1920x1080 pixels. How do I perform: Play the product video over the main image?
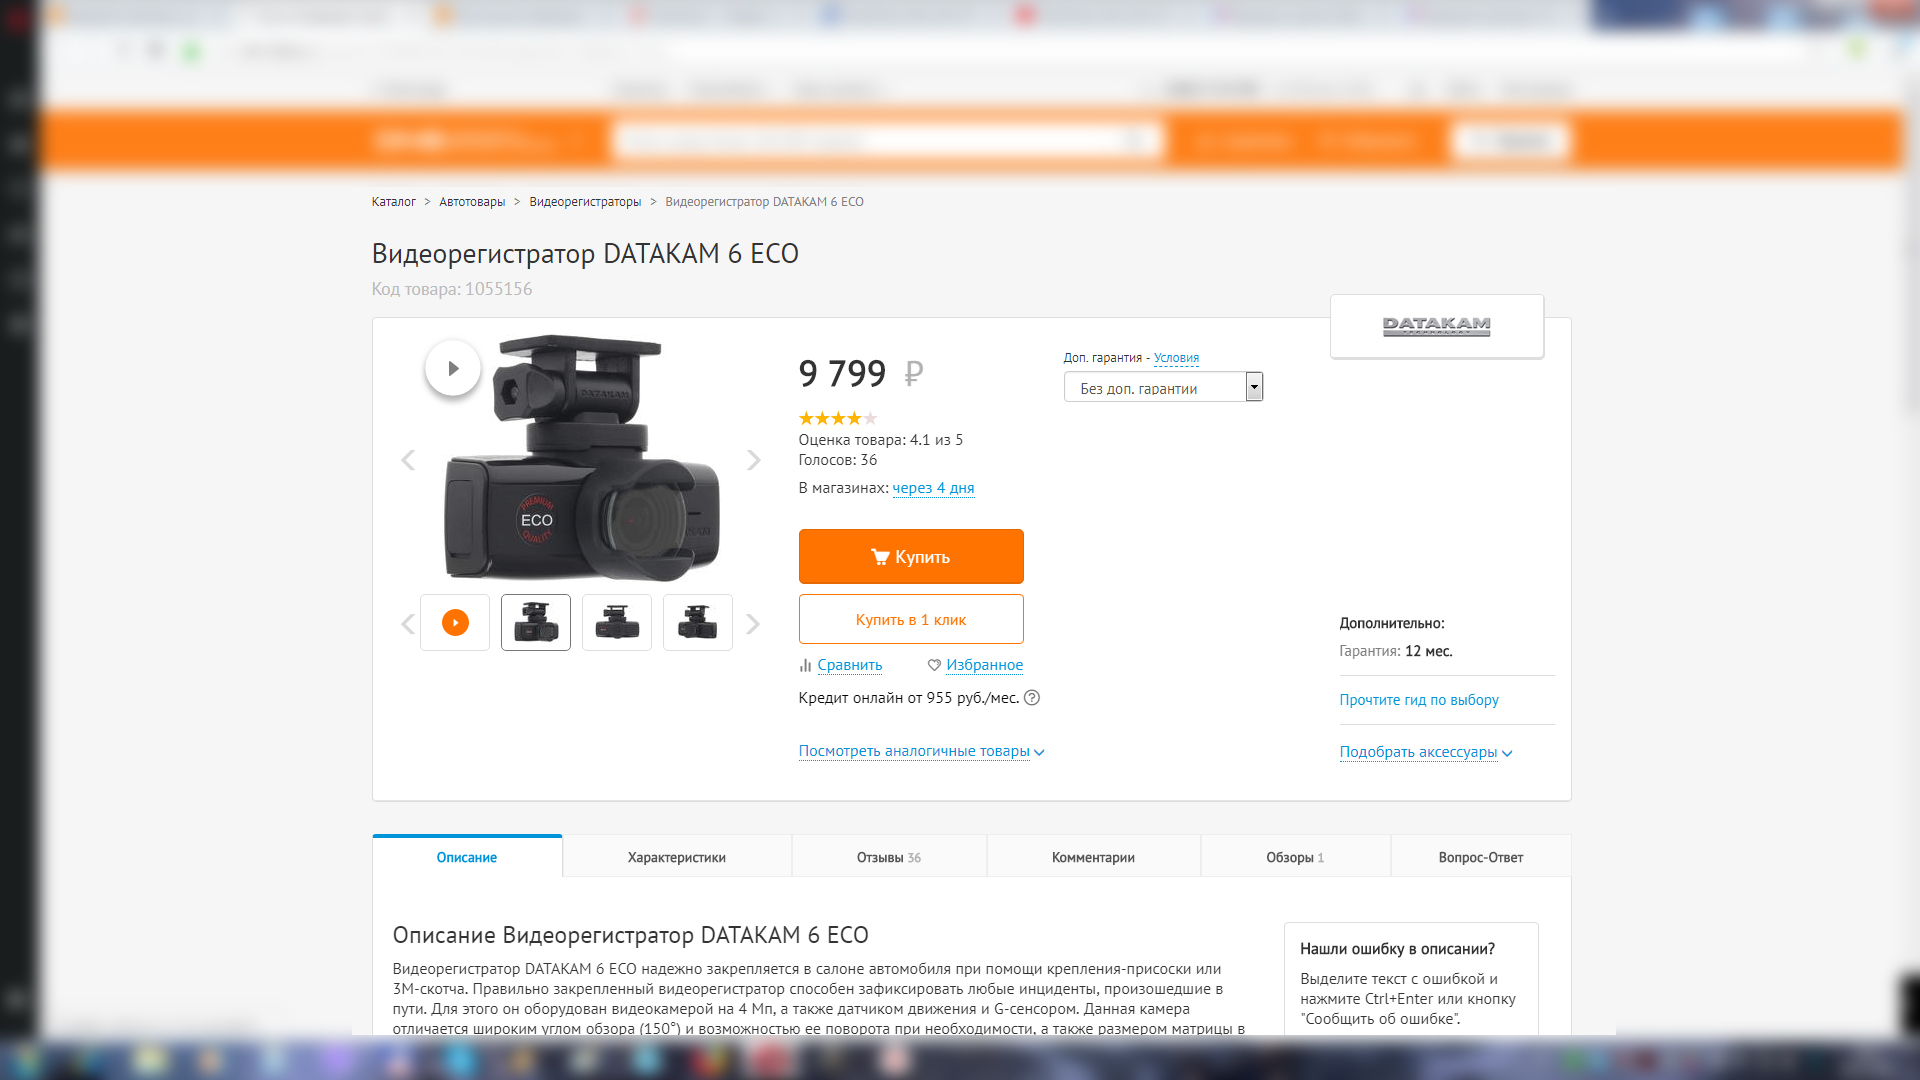click(453, 368)
